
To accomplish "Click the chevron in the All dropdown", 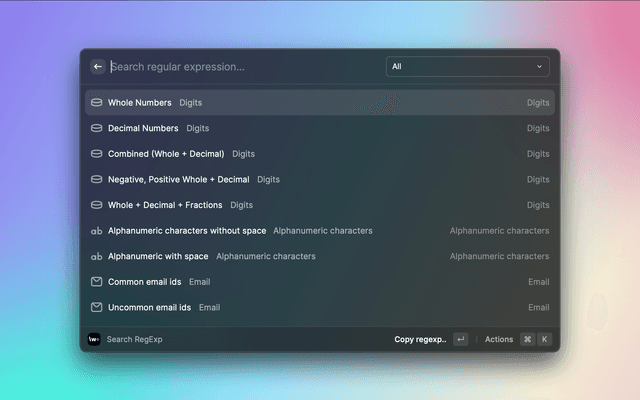I will [540, 67].
